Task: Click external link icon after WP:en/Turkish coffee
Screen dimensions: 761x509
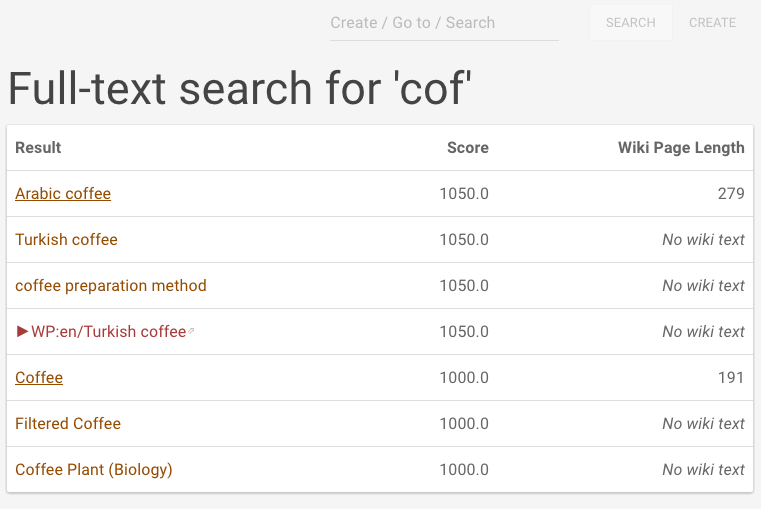Action: pos(191,332)
